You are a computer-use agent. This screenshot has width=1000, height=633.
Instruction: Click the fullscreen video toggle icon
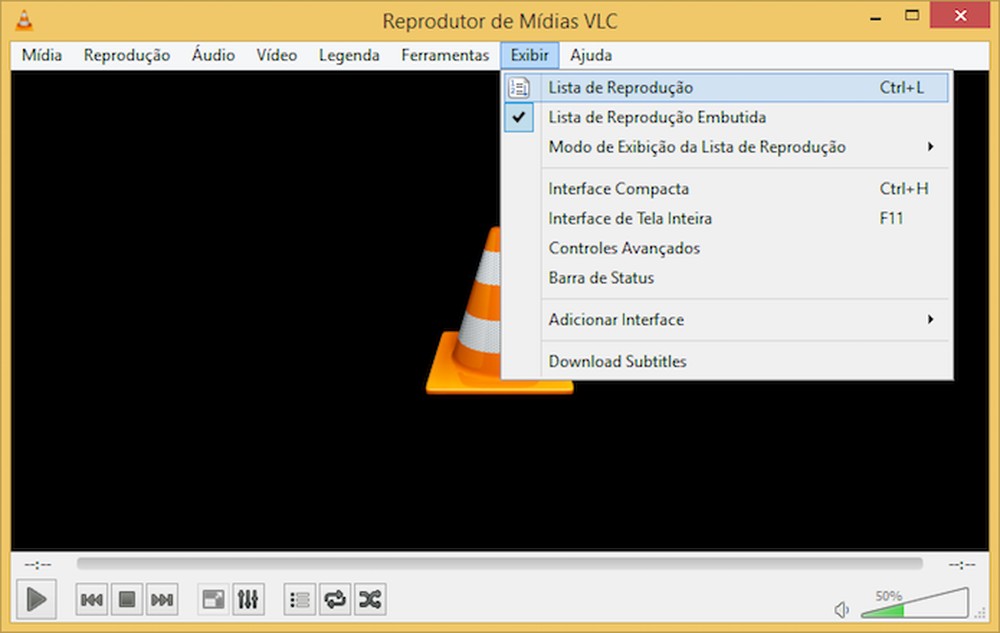coord(212,599)
